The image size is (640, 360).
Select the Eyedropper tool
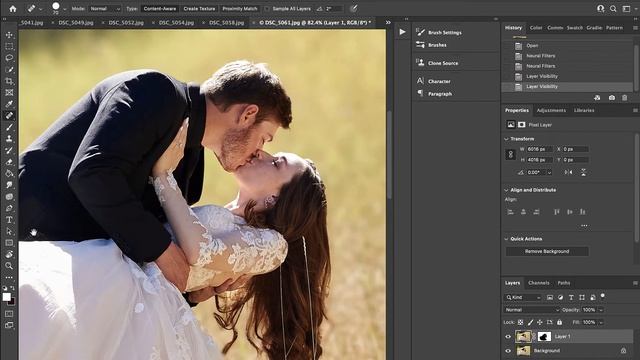click(9, 104)
